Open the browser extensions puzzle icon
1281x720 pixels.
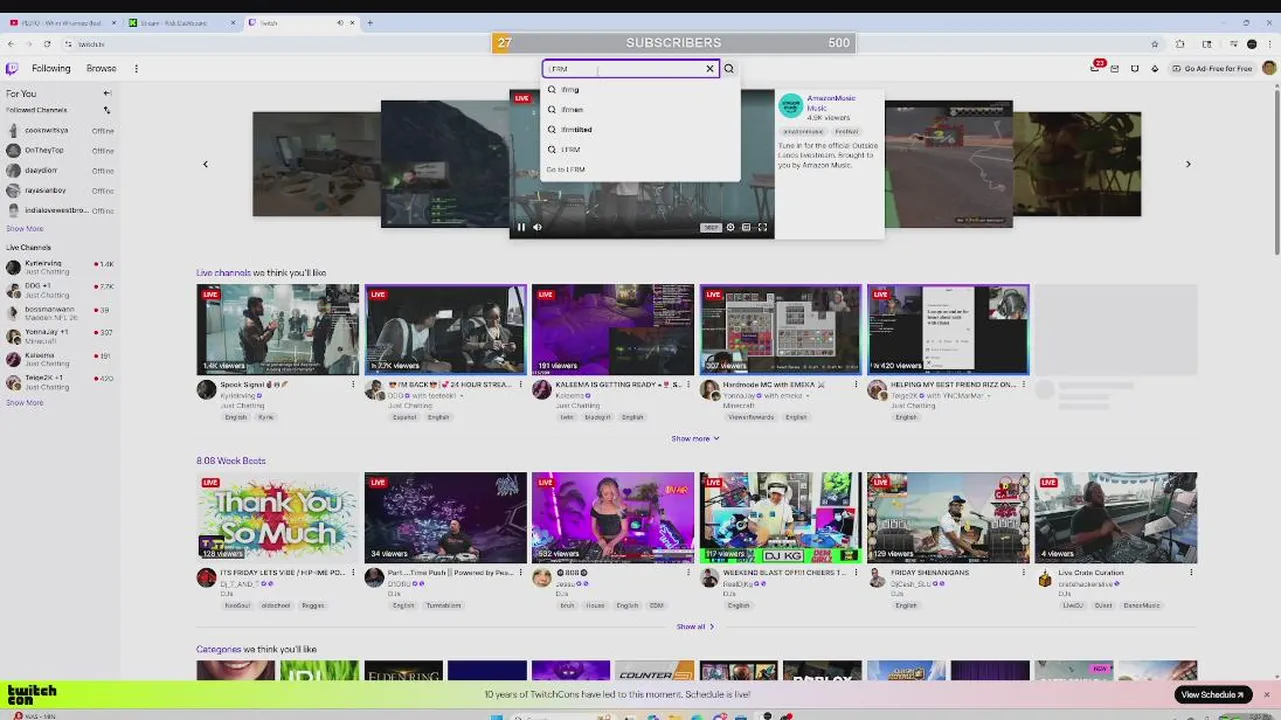coord(1181,44)
